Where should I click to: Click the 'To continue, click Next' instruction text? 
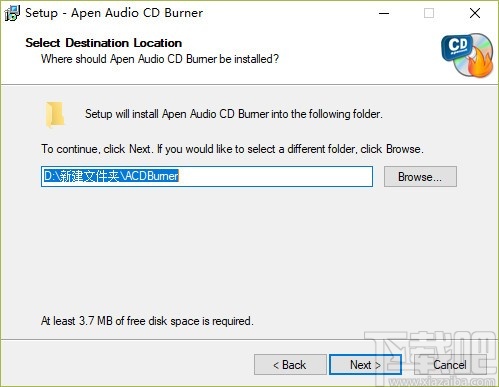click(232, 149)
